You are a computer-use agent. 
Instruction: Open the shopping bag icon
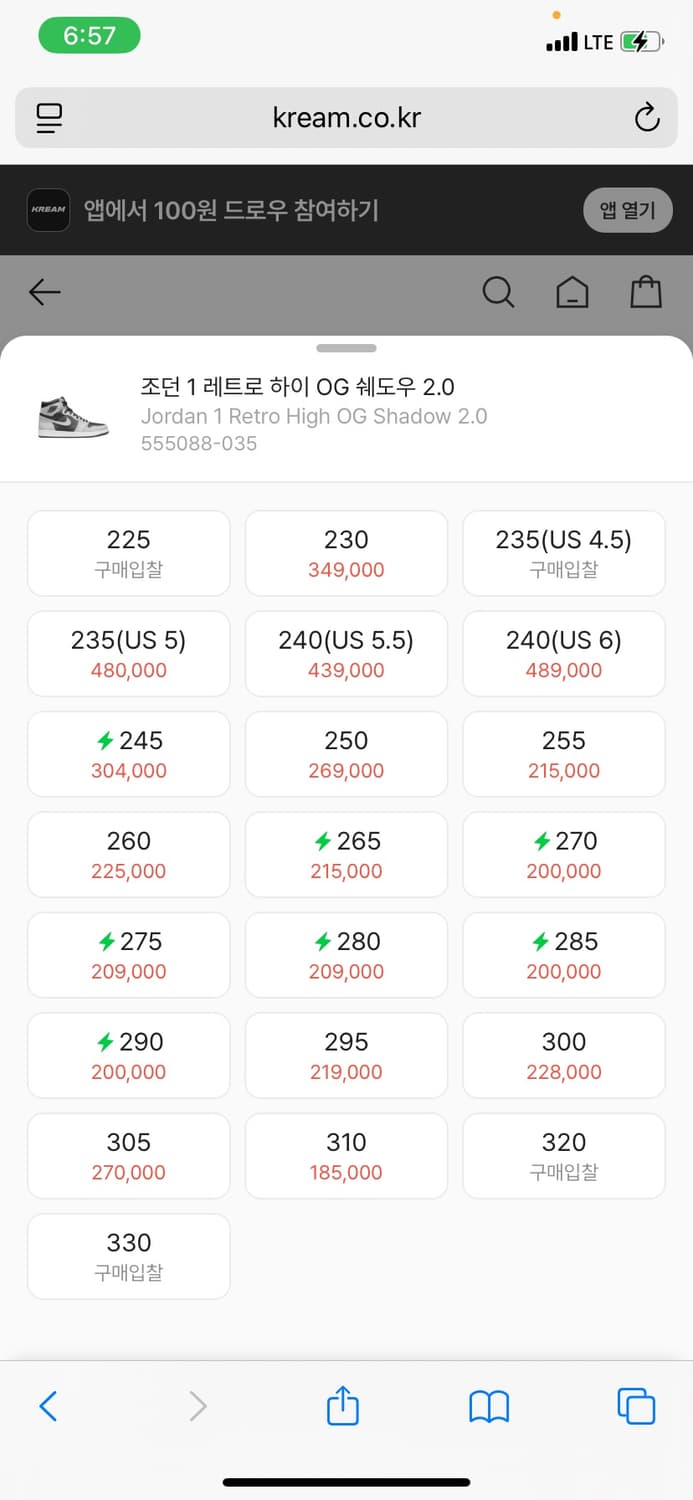pyautogui.click(x=646, y=292)
